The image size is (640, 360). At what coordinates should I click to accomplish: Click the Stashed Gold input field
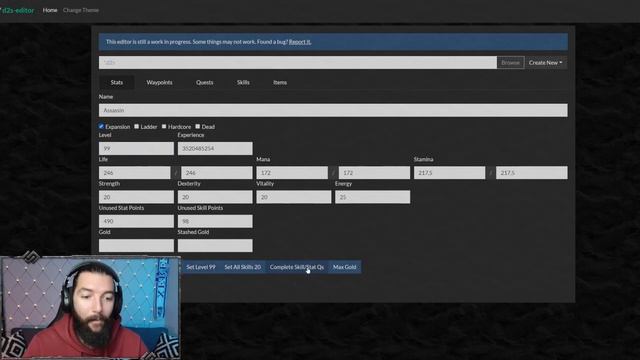click(x=215, y=246)
